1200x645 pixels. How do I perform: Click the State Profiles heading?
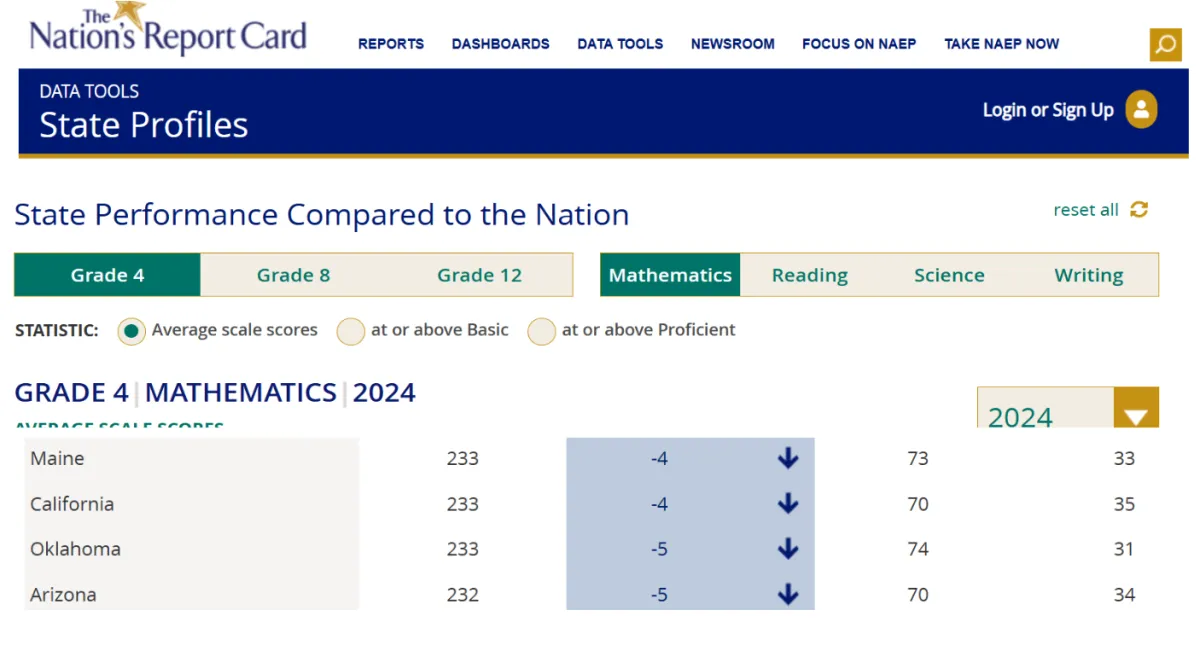[x=144, y=125]
